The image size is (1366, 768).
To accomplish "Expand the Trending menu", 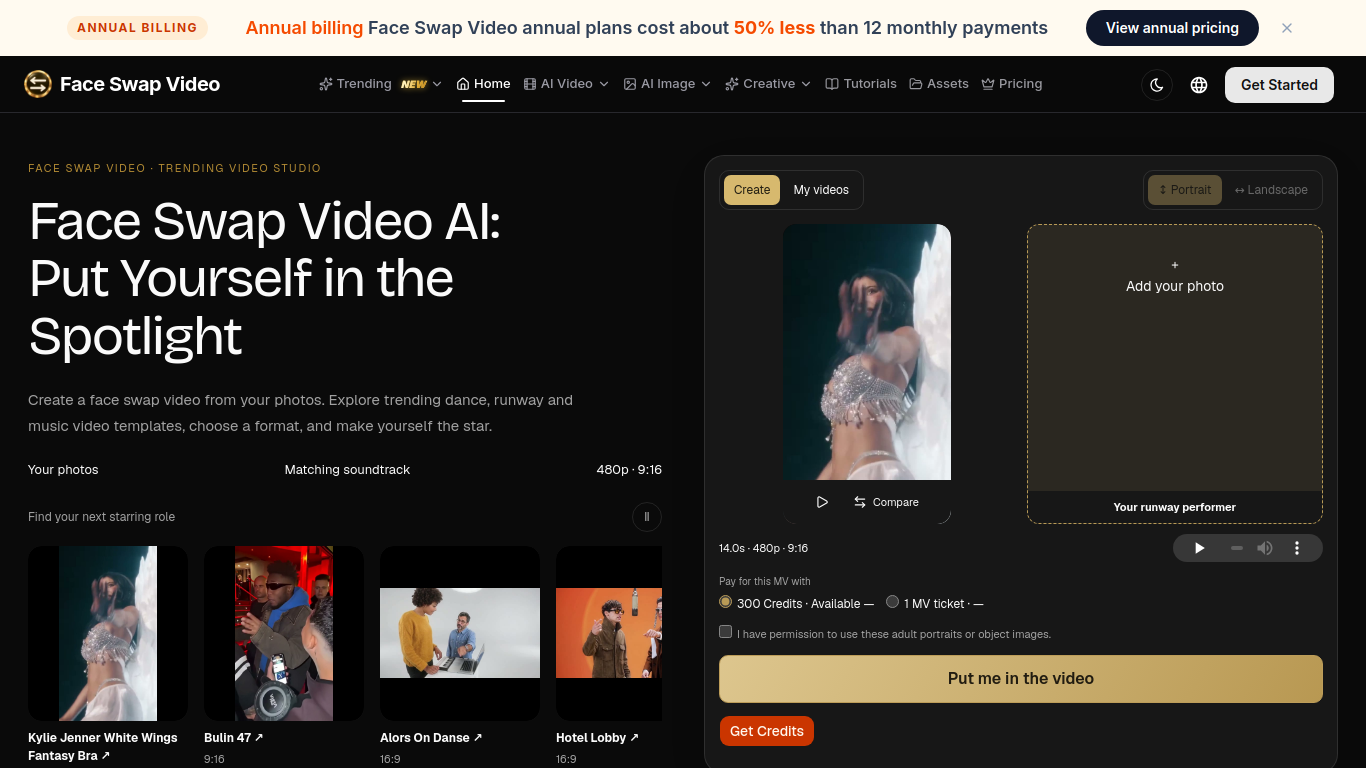I will 380,84.
